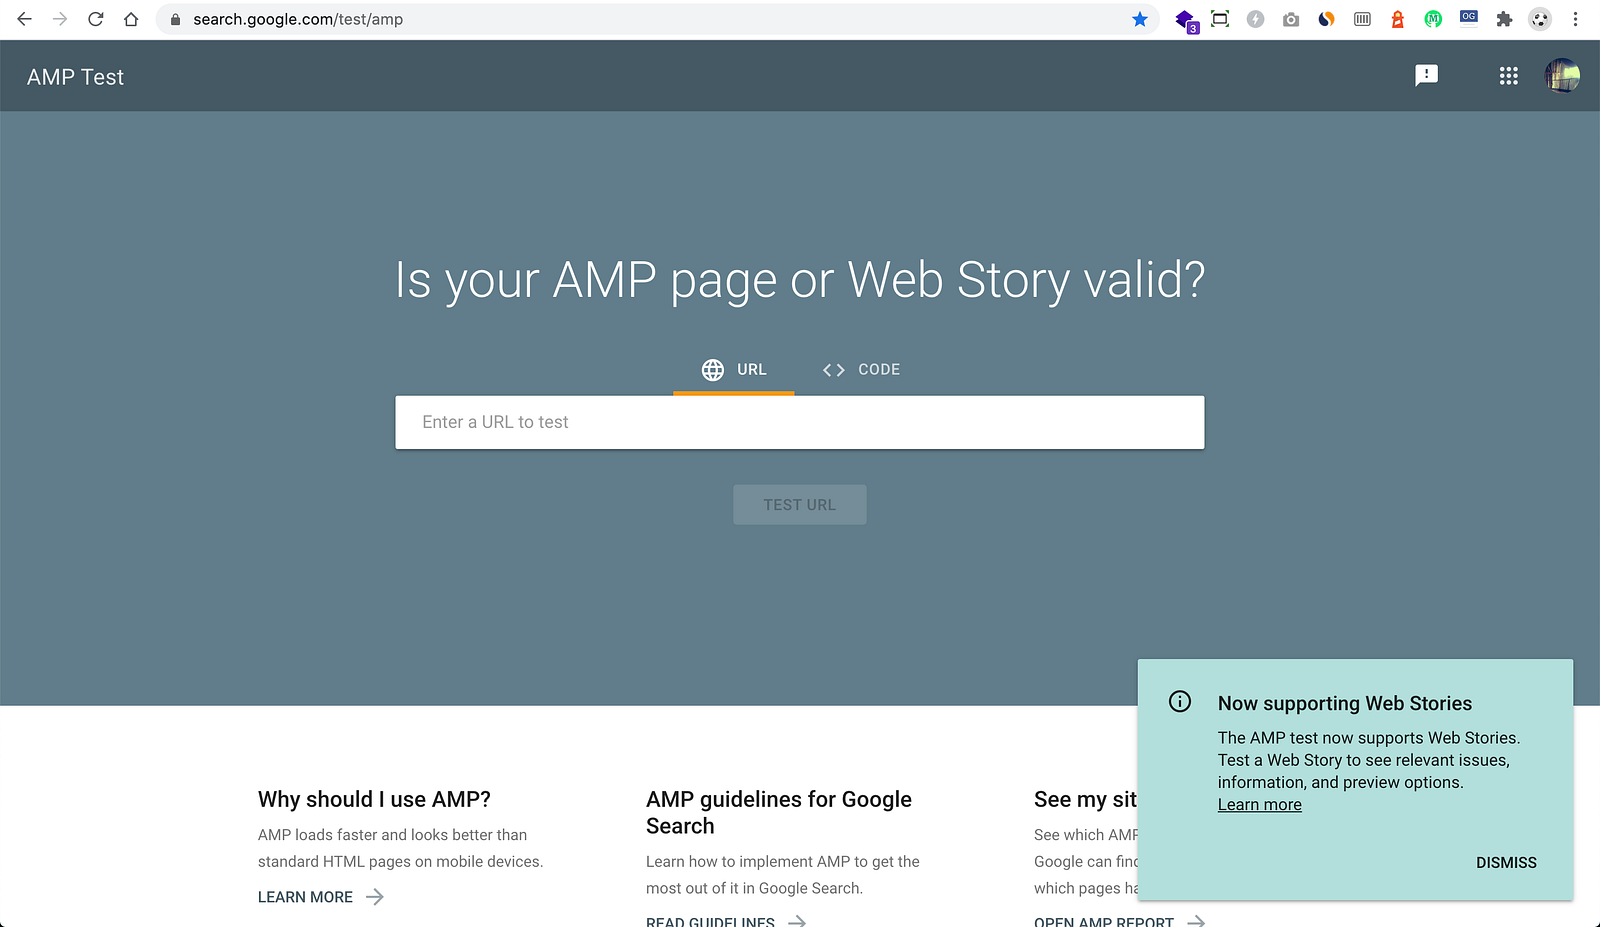Click the lock icon in address bar
Viewport: 1600px width, 927px height.
point(175,19)
